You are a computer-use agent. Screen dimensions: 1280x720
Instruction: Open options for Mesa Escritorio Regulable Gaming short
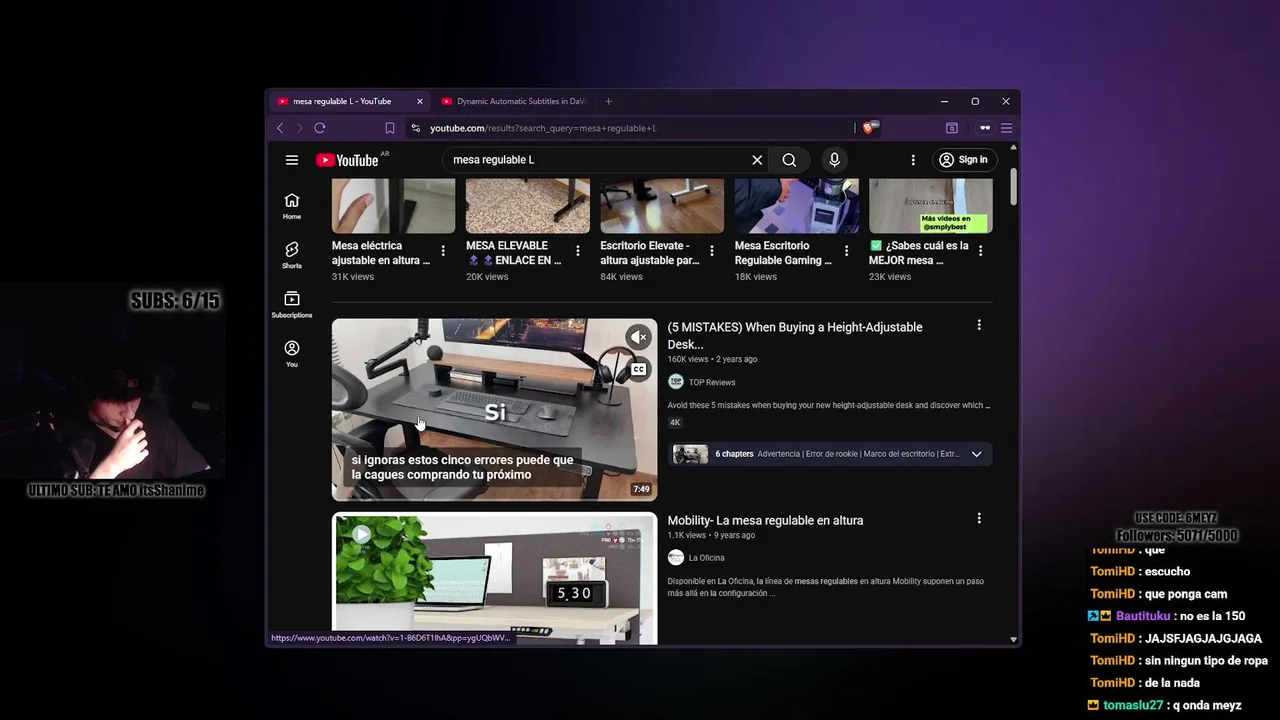coord(846,251)
